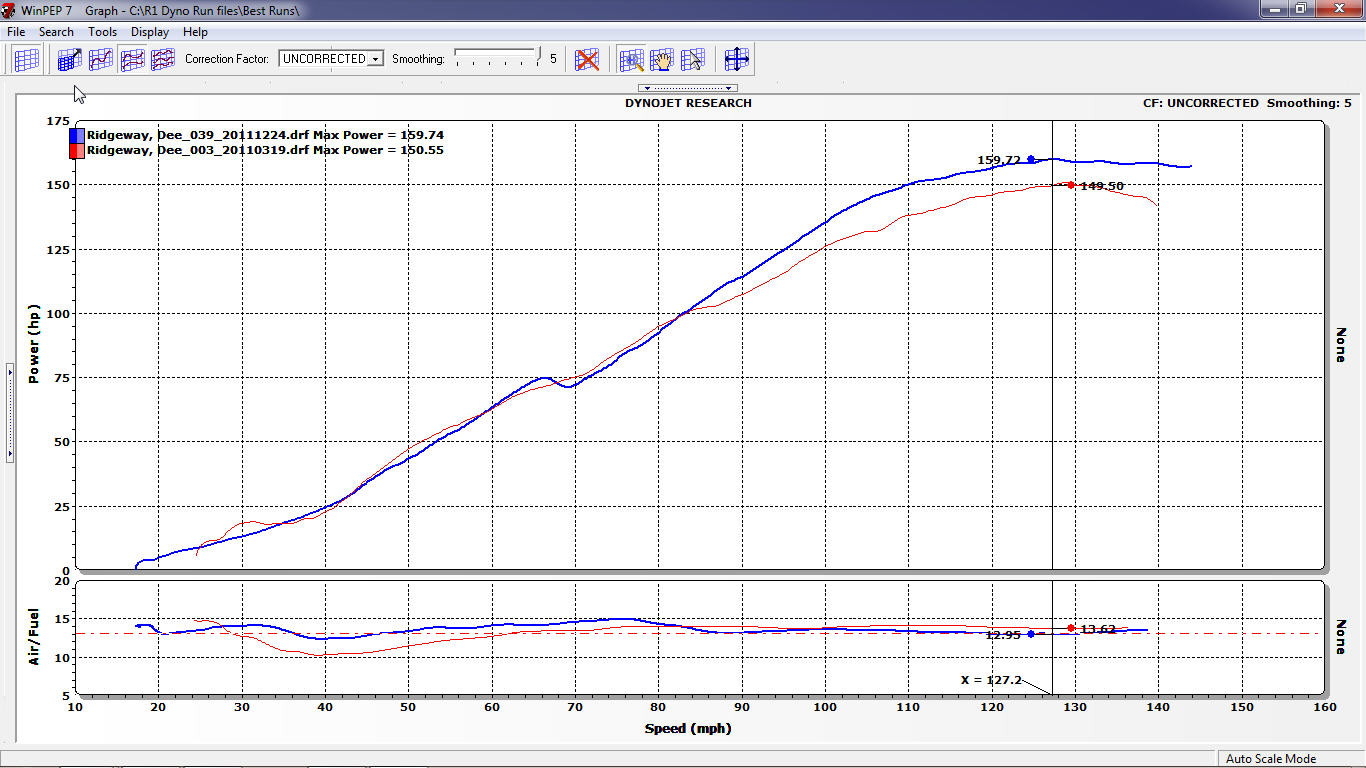
Task: Click the single-curve graph toolbar icon
Action: click(100, 59)
